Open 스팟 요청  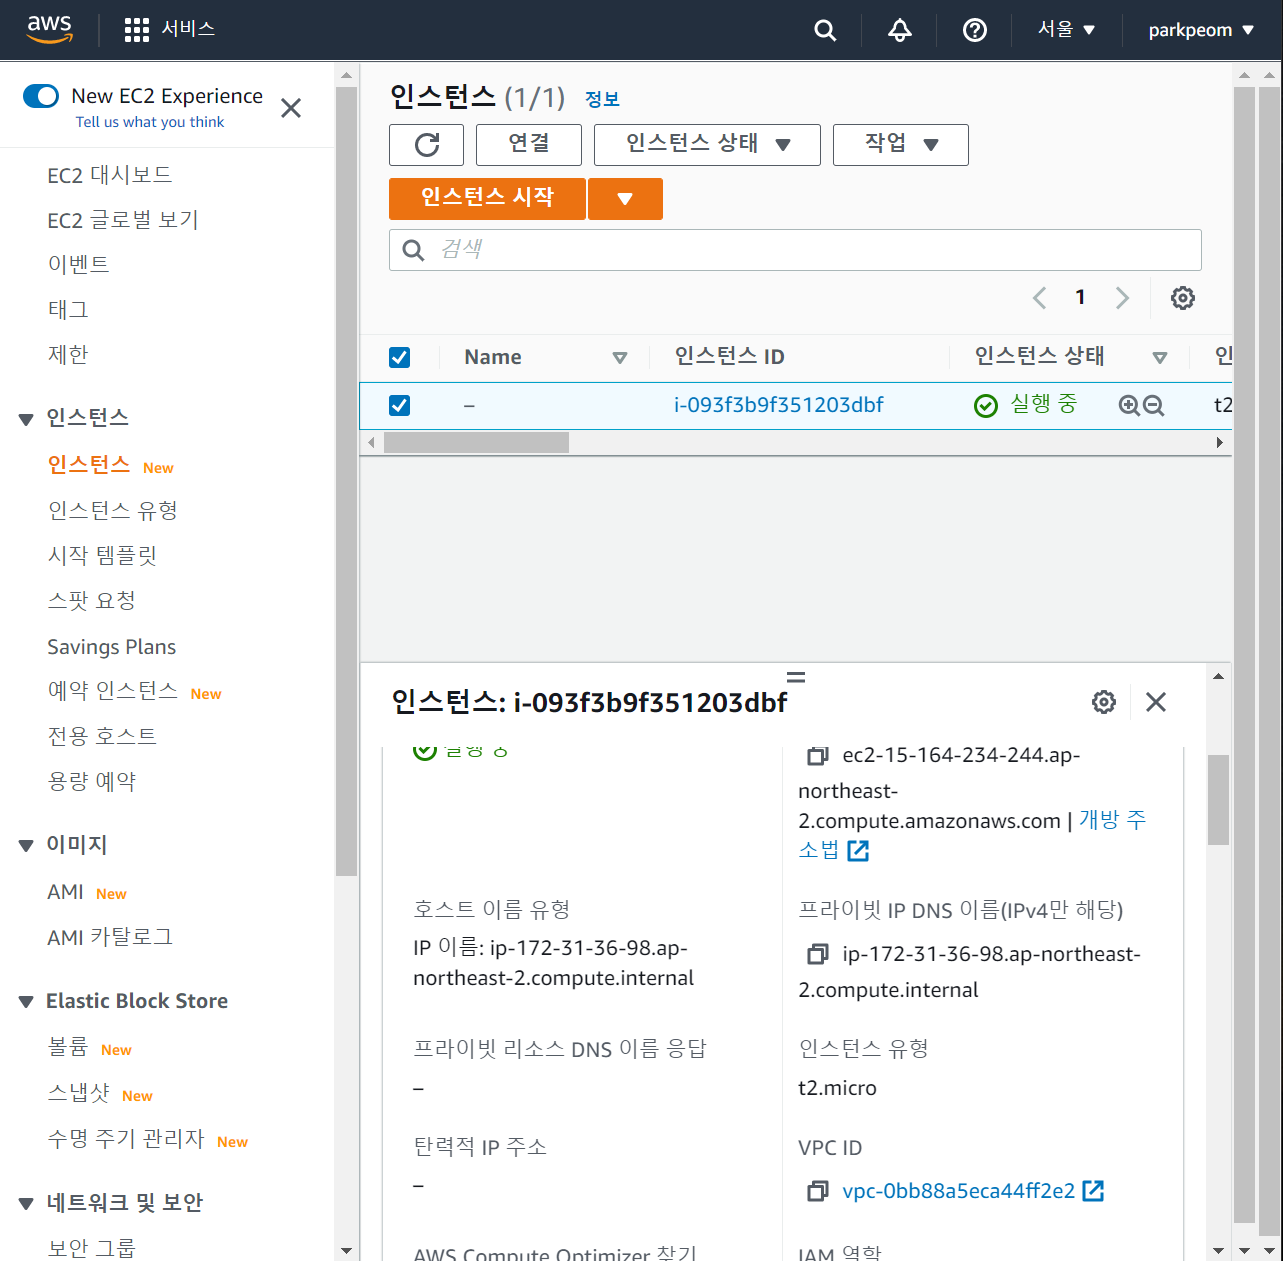[x=92, y=601]
